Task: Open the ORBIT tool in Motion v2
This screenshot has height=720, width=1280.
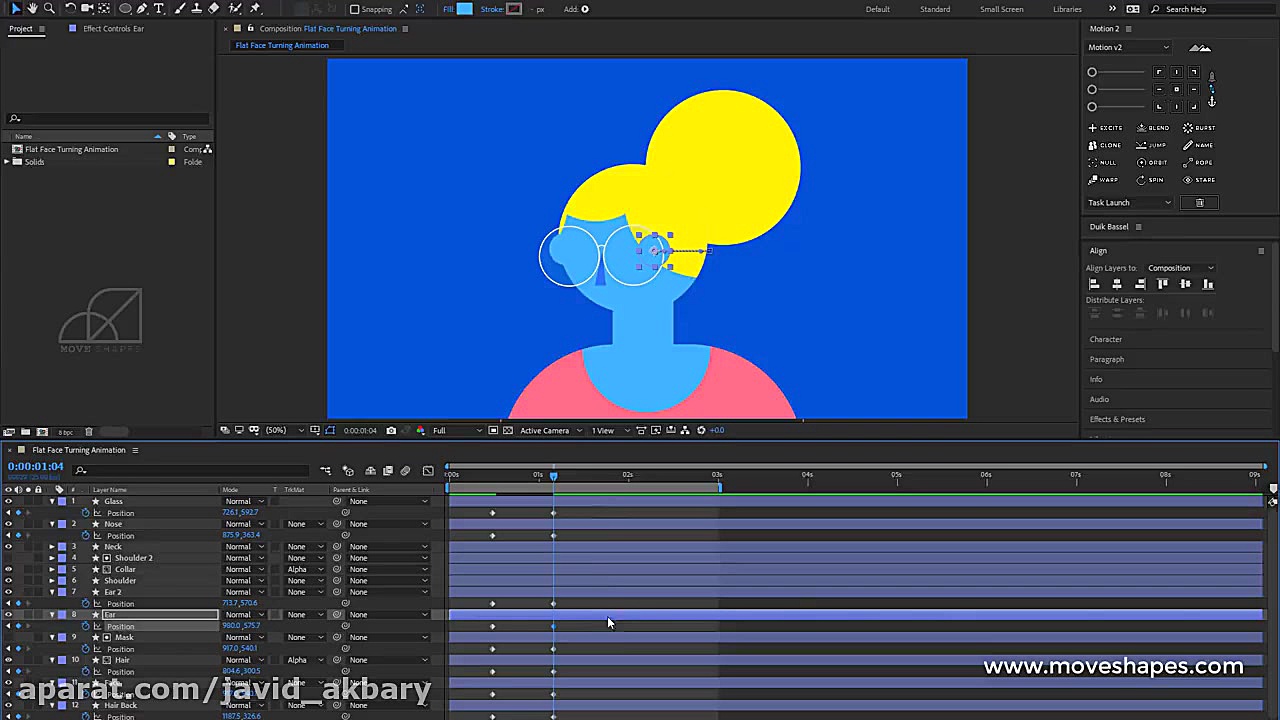Action: pos(1151,162)
